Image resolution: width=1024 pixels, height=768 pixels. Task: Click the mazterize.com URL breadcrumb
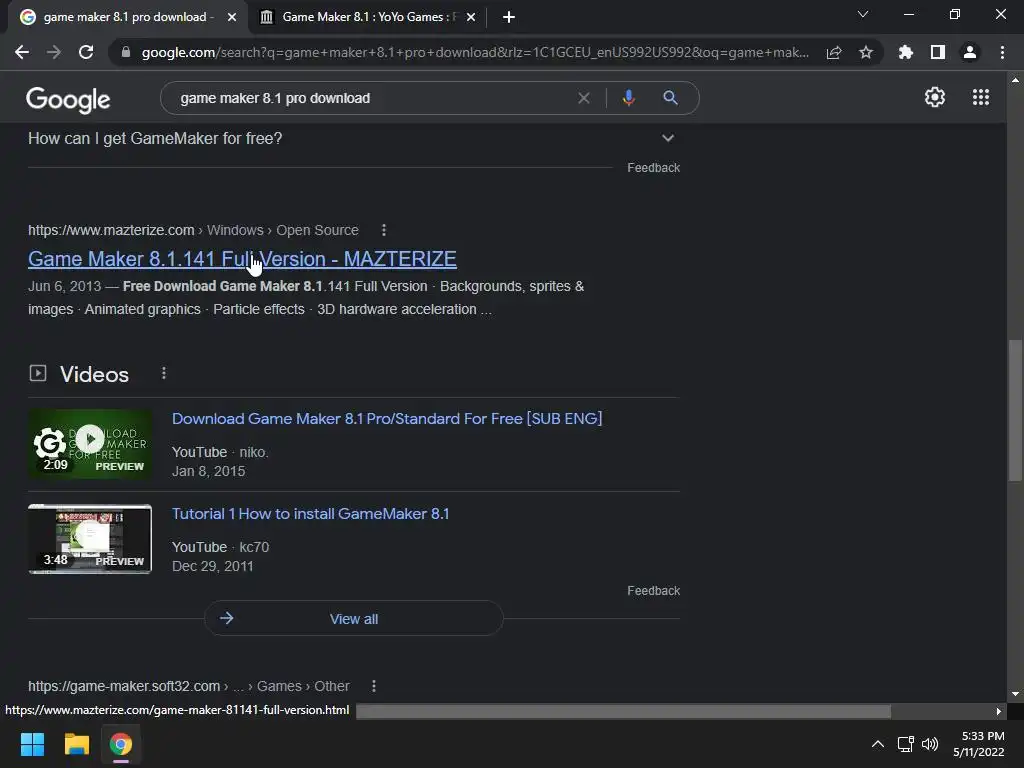[x=193, y=230]
